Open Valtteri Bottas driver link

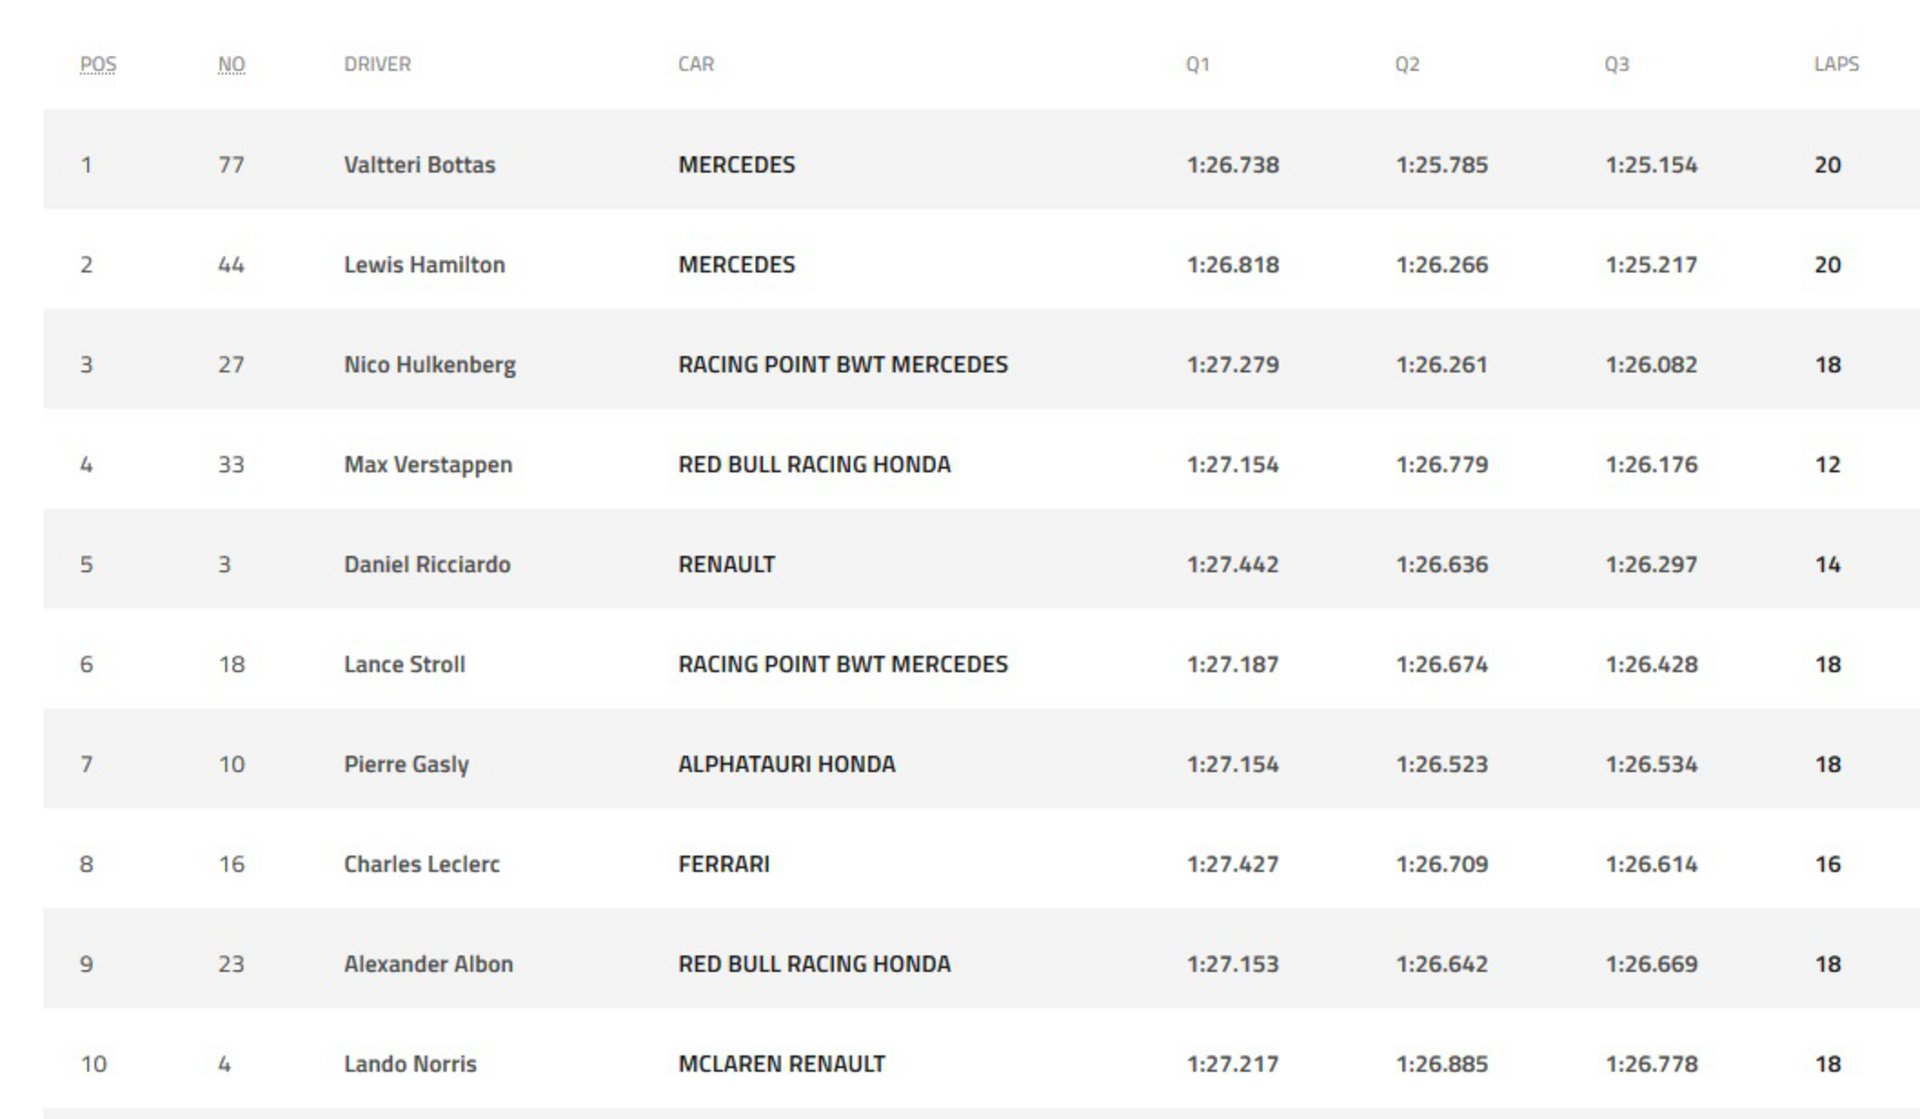419,165
